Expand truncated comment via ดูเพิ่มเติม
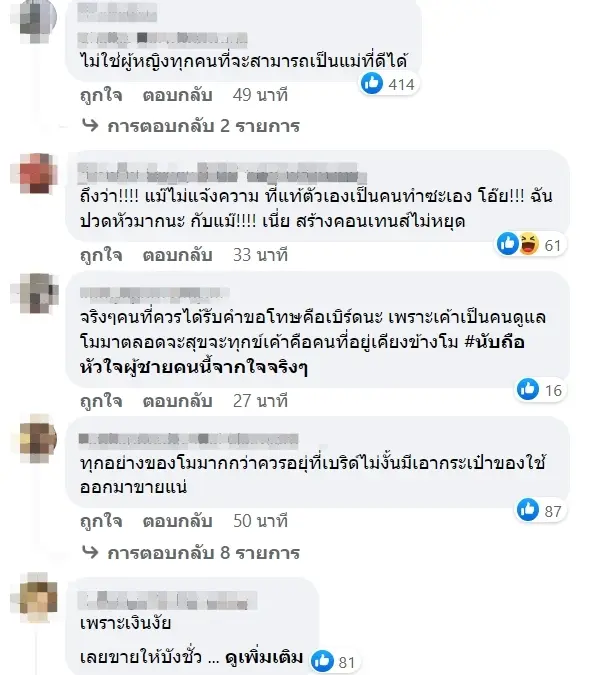This screenshot has height=675, width=611. (264, 657)
